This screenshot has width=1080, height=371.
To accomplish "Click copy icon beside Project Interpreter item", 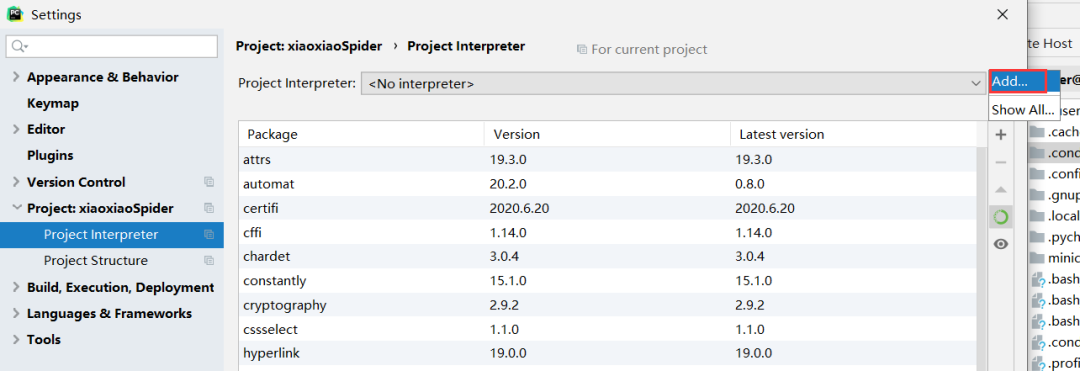I will [209, 235].
